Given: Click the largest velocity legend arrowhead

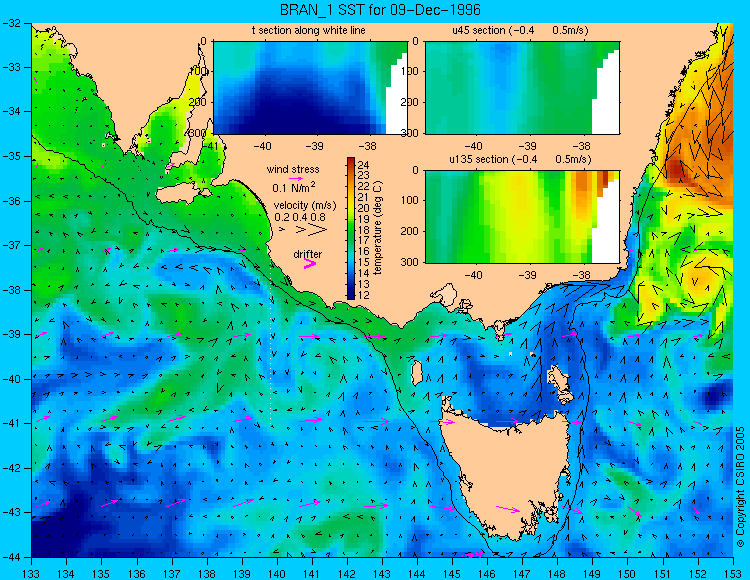Looking at the screenshot, I should pos(318,230).
